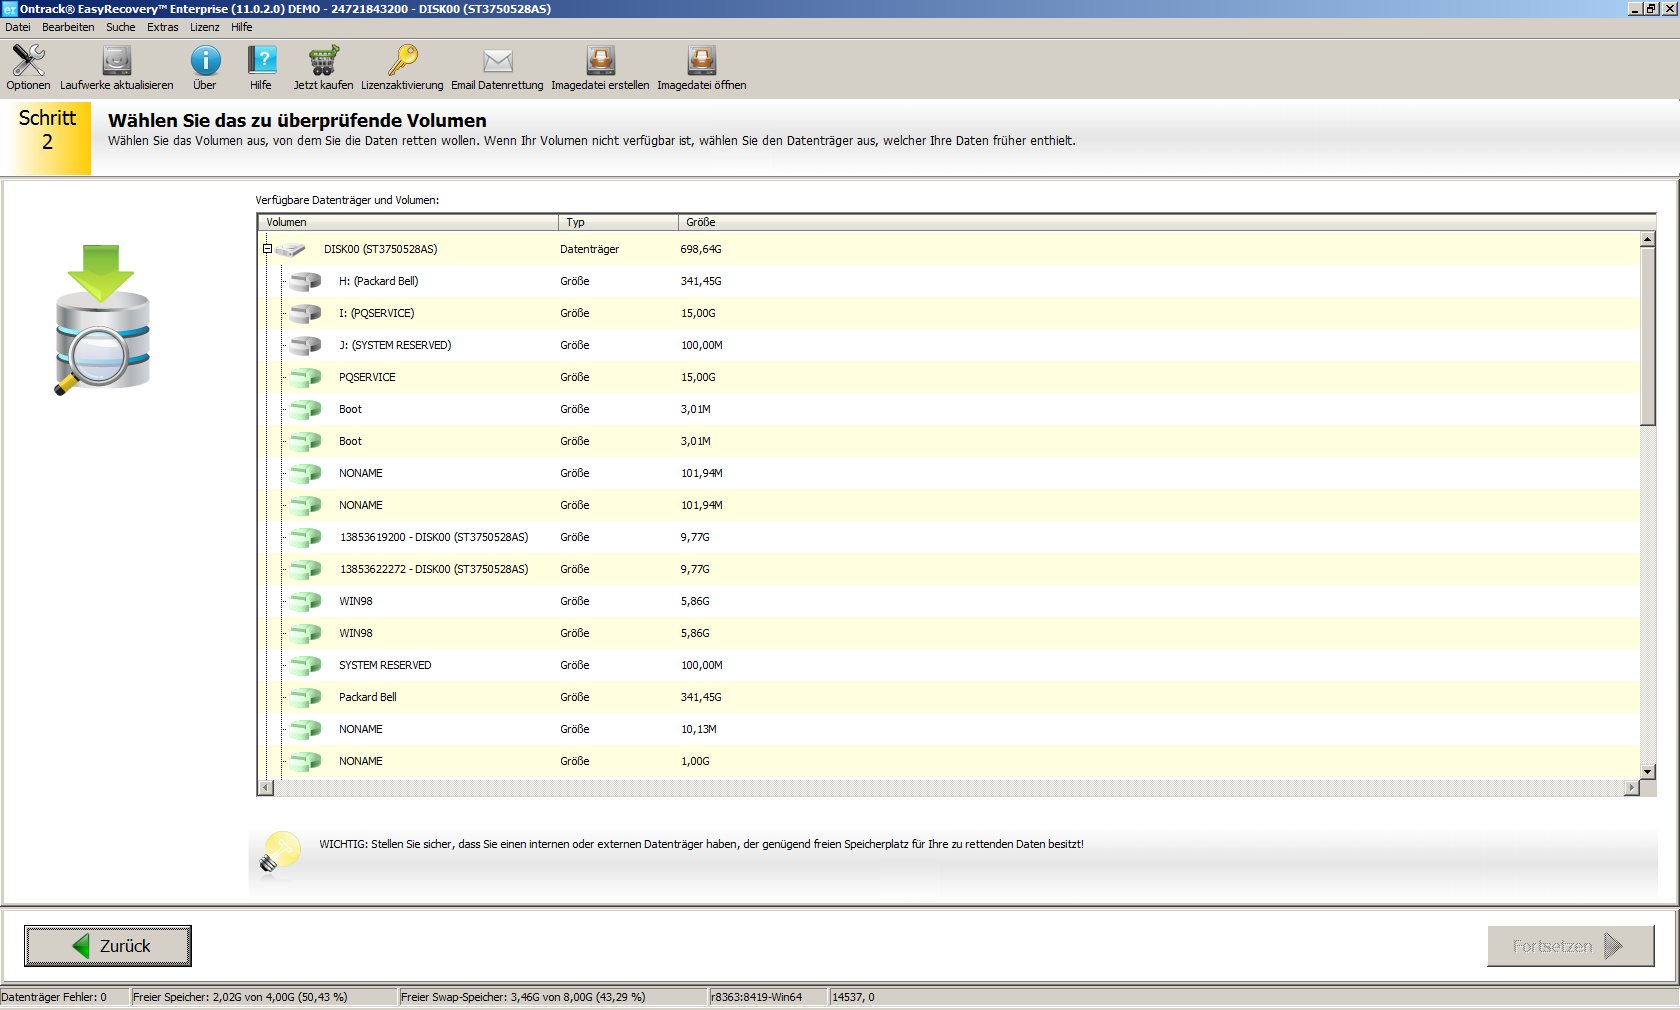
Task: Go back with the Zurück button
Action: coord(108,946)
